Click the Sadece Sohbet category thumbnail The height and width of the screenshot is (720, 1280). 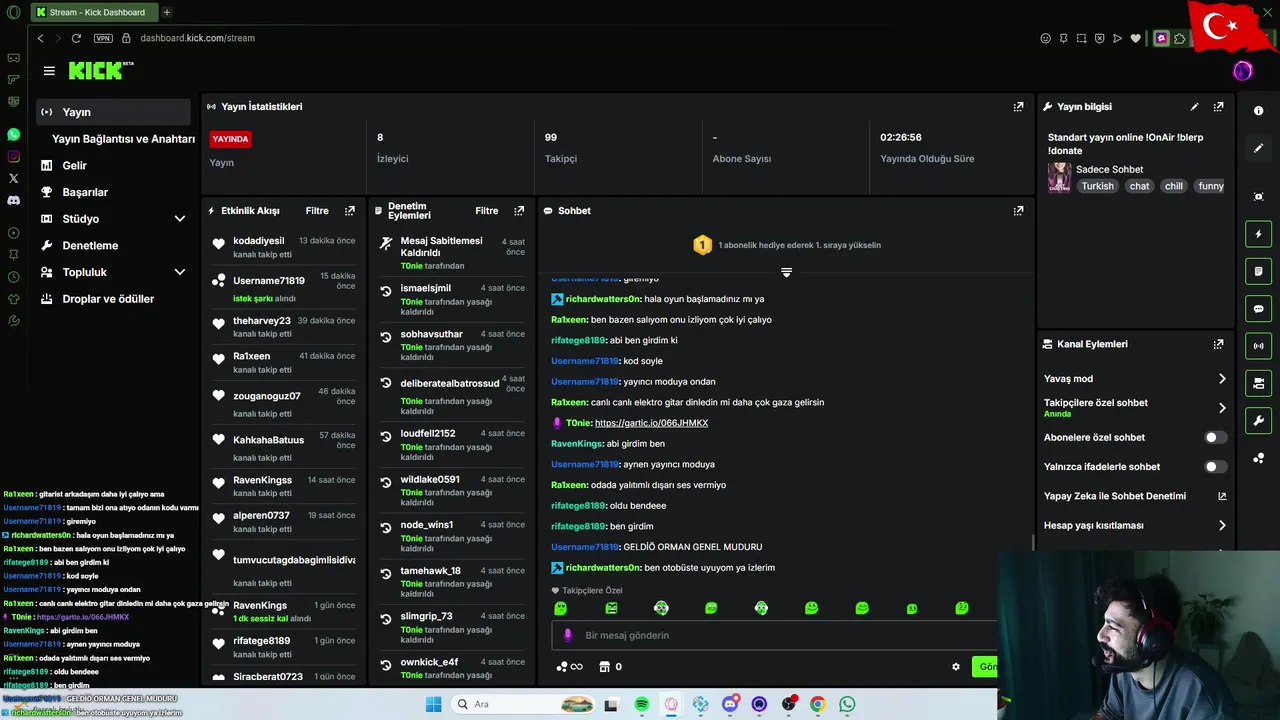coord(1059,178)
